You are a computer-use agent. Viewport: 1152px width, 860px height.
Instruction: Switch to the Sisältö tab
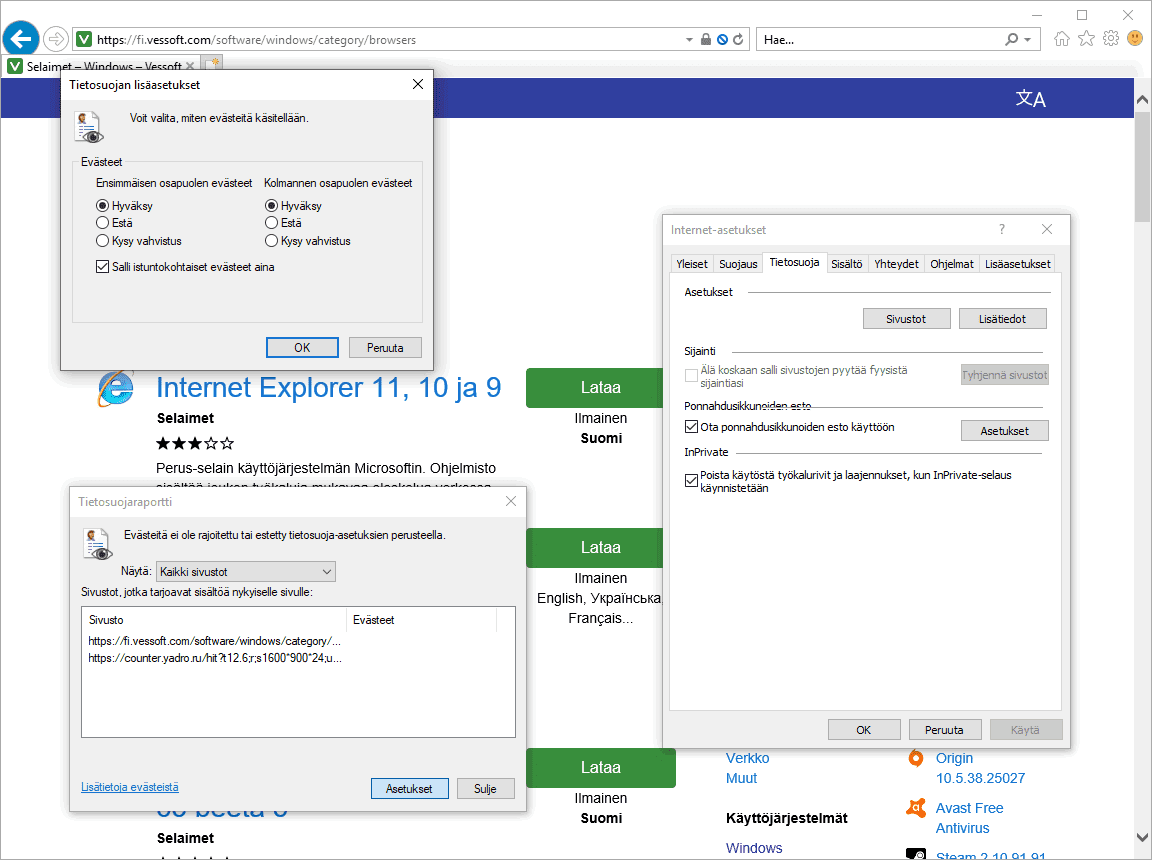coord(846,264)
